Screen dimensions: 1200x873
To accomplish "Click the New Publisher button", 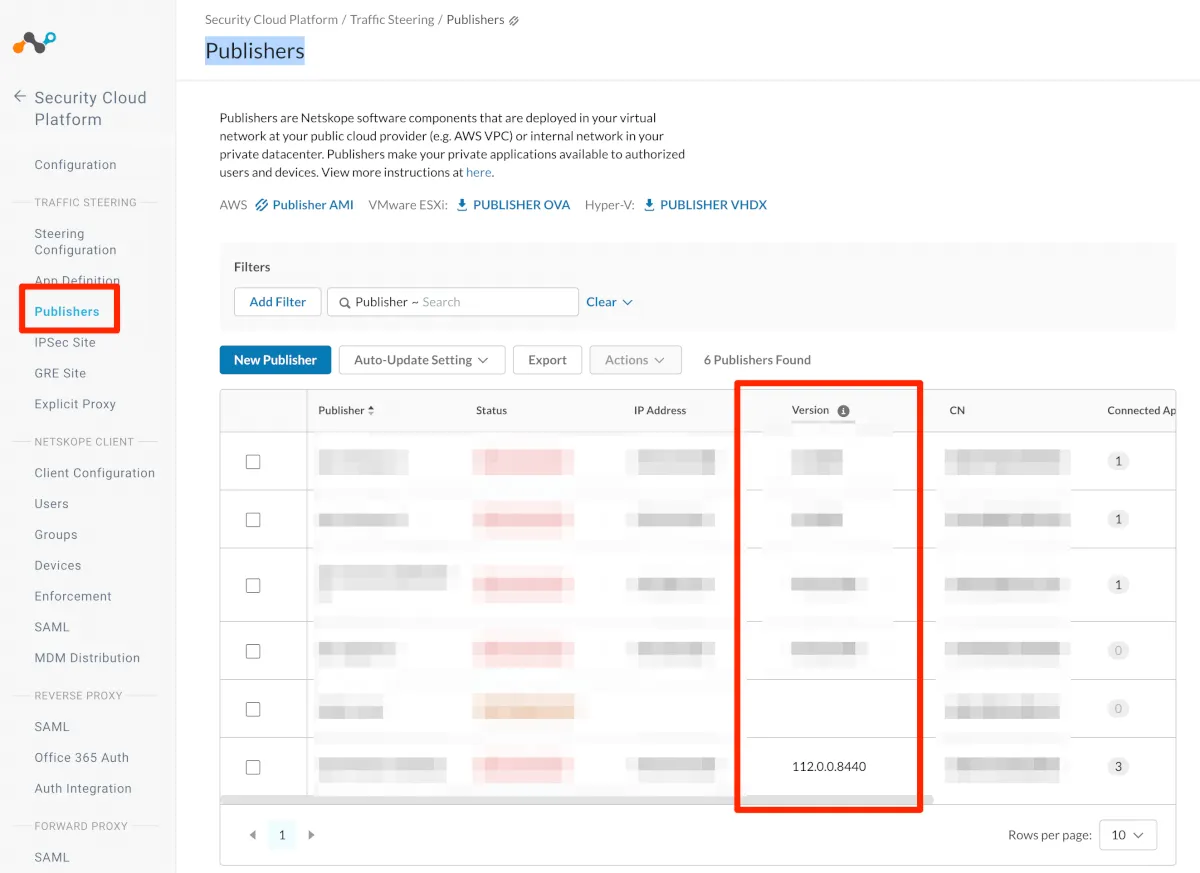I will point(275,360).
